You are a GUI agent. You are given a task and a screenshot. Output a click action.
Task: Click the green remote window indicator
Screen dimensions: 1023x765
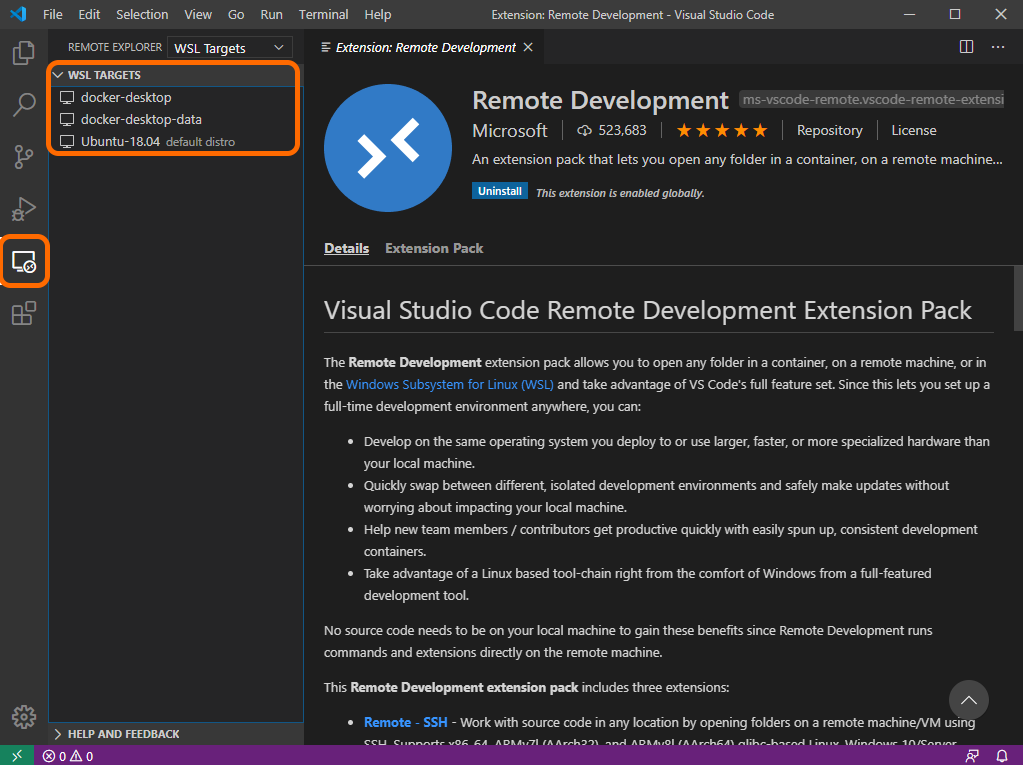pos(16,756)
